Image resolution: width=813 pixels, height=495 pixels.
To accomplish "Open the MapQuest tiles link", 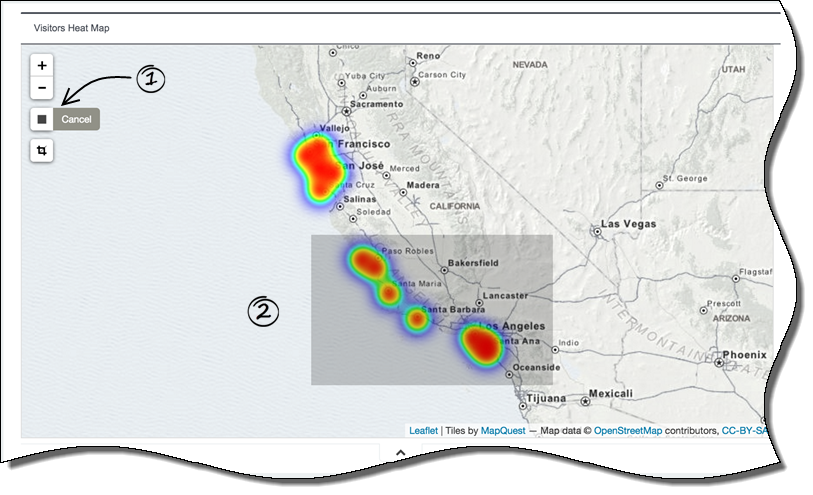I will click(502, 430).
